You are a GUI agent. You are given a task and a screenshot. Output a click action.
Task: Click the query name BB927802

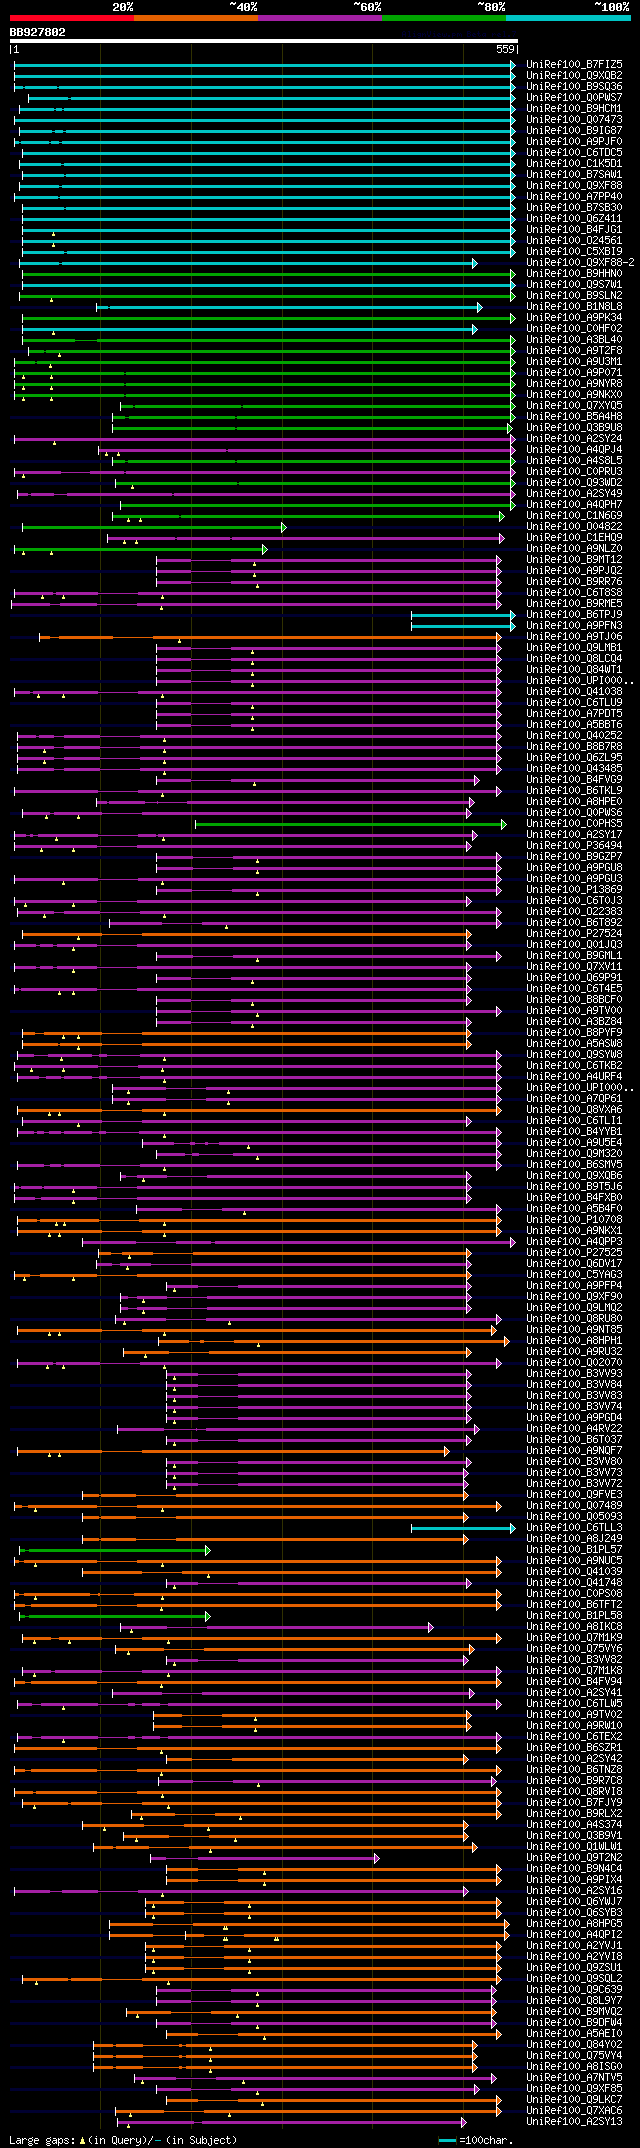[x=38, y=32]
